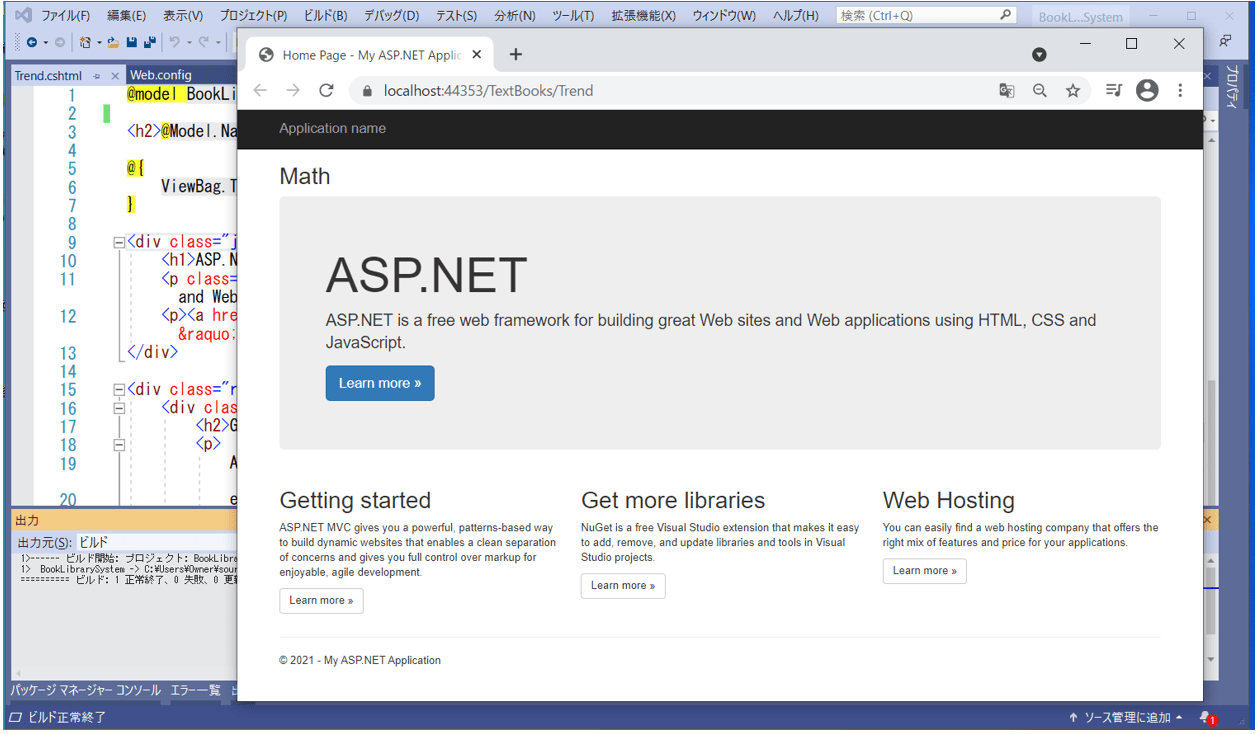1258x734 pixels.
Task: Collapse the div block at line 16
Action: point(119,408)
